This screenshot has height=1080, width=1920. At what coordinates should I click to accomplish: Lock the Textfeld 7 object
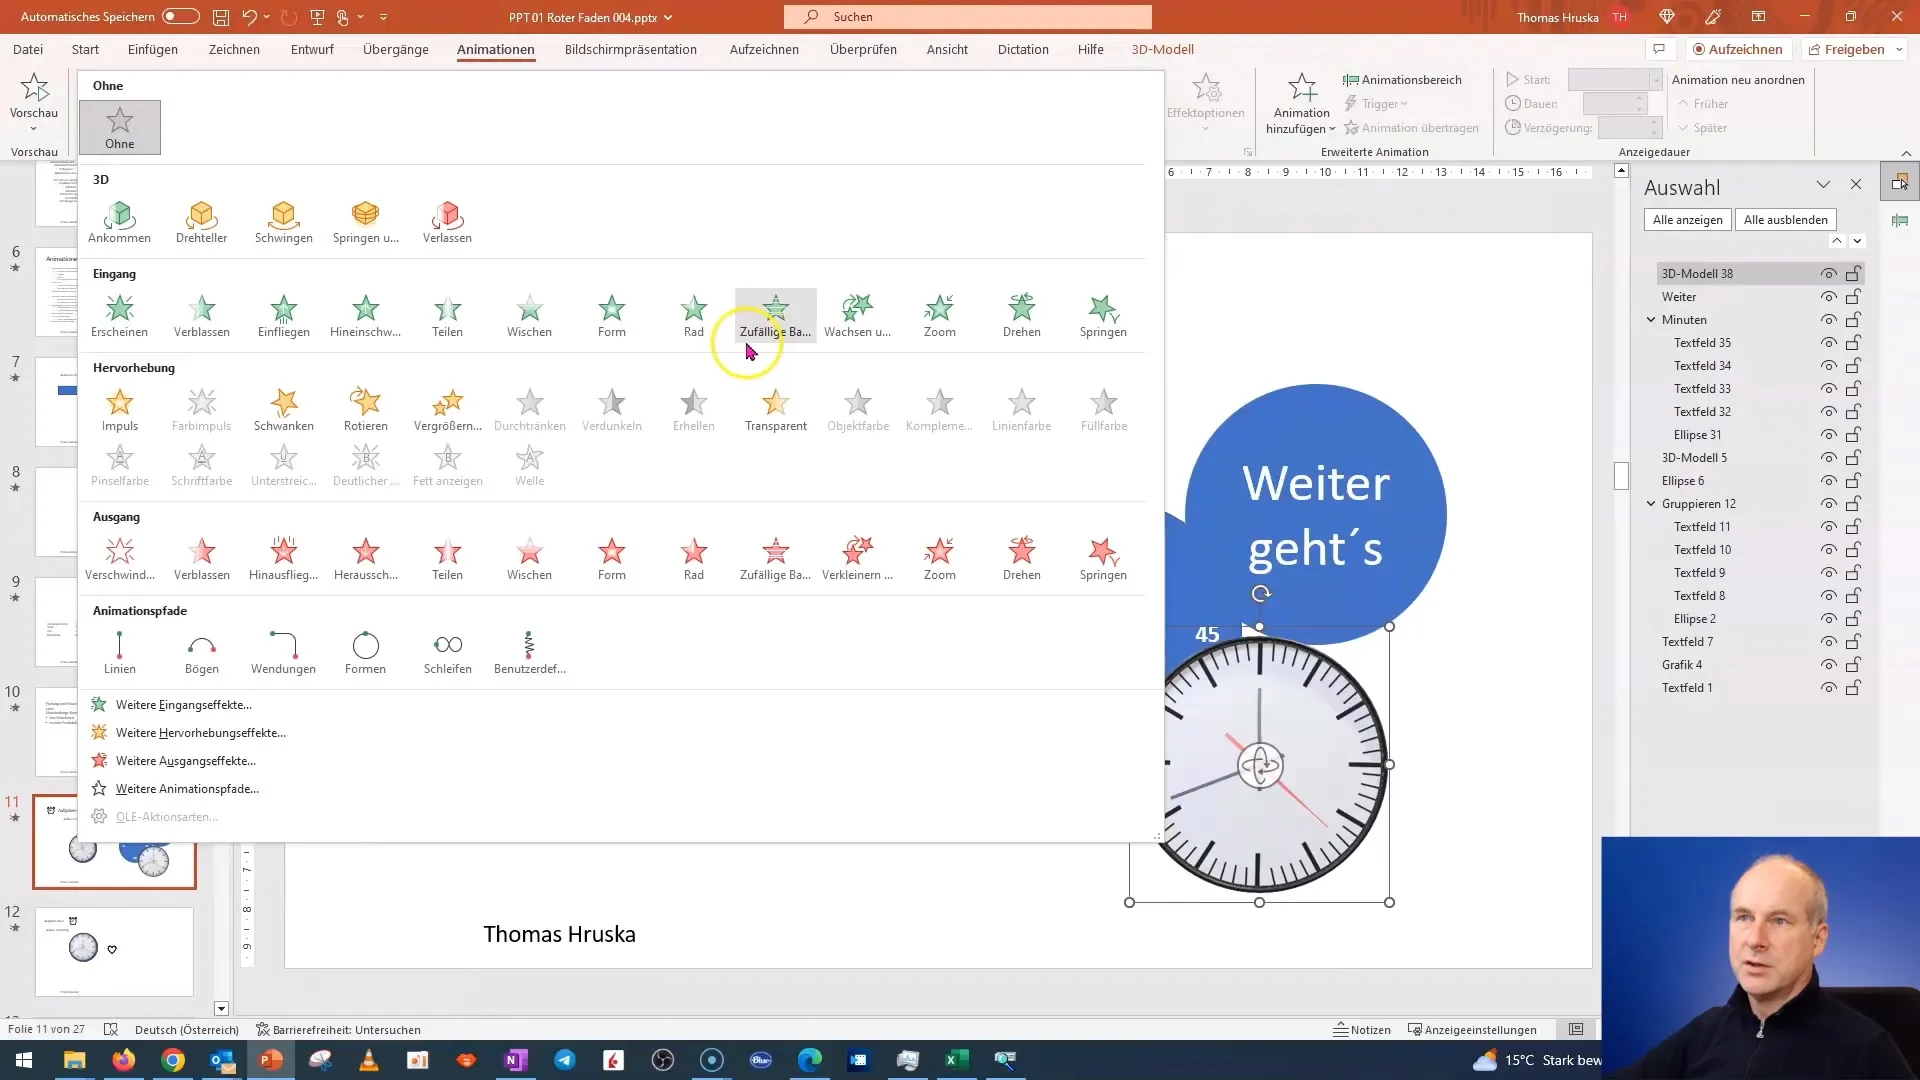pyautogui.click(x=1853, y=642)
